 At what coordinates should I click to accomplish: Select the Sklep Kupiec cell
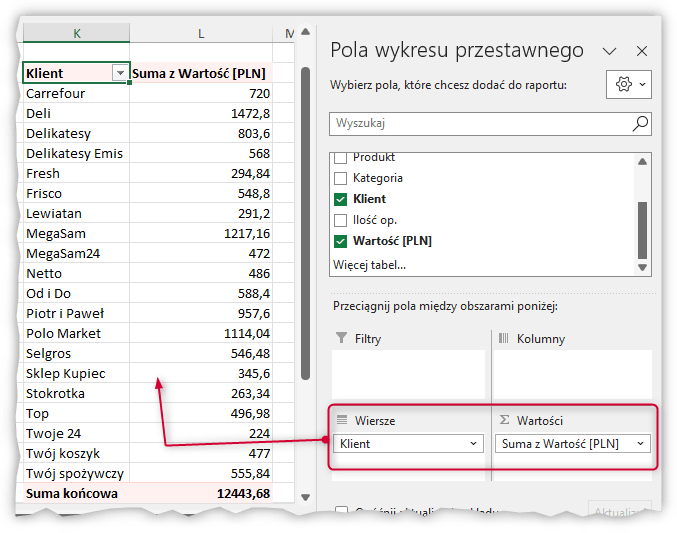pyautogui.click(x=76, y=373)
